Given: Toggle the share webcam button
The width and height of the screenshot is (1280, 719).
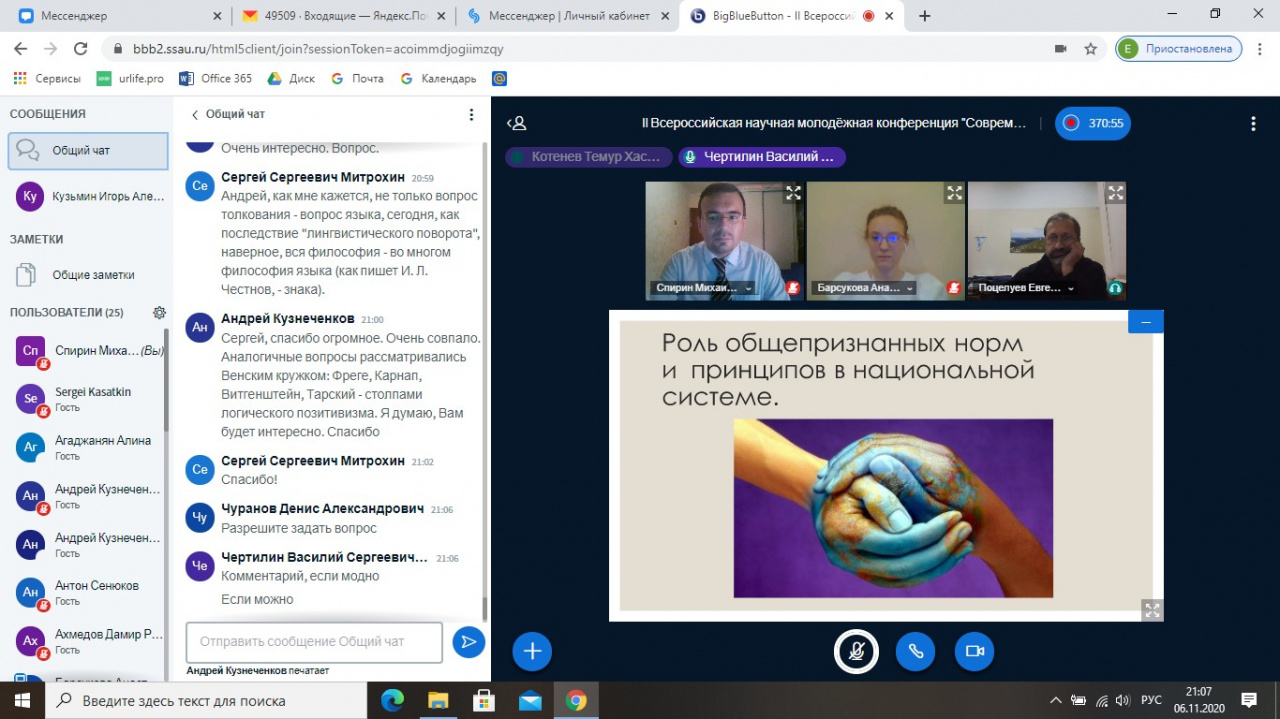Looking at the screenshot, I should coord(974,651).
